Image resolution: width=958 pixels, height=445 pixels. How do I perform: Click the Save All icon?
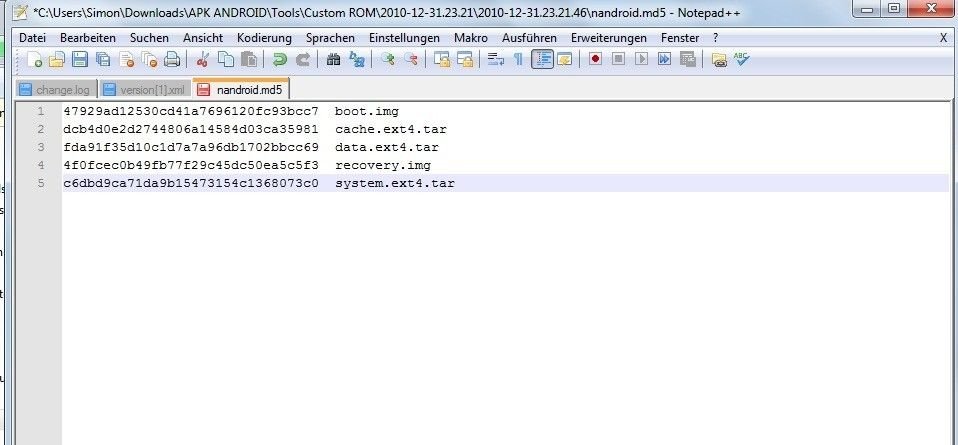(x=103, y=59)
